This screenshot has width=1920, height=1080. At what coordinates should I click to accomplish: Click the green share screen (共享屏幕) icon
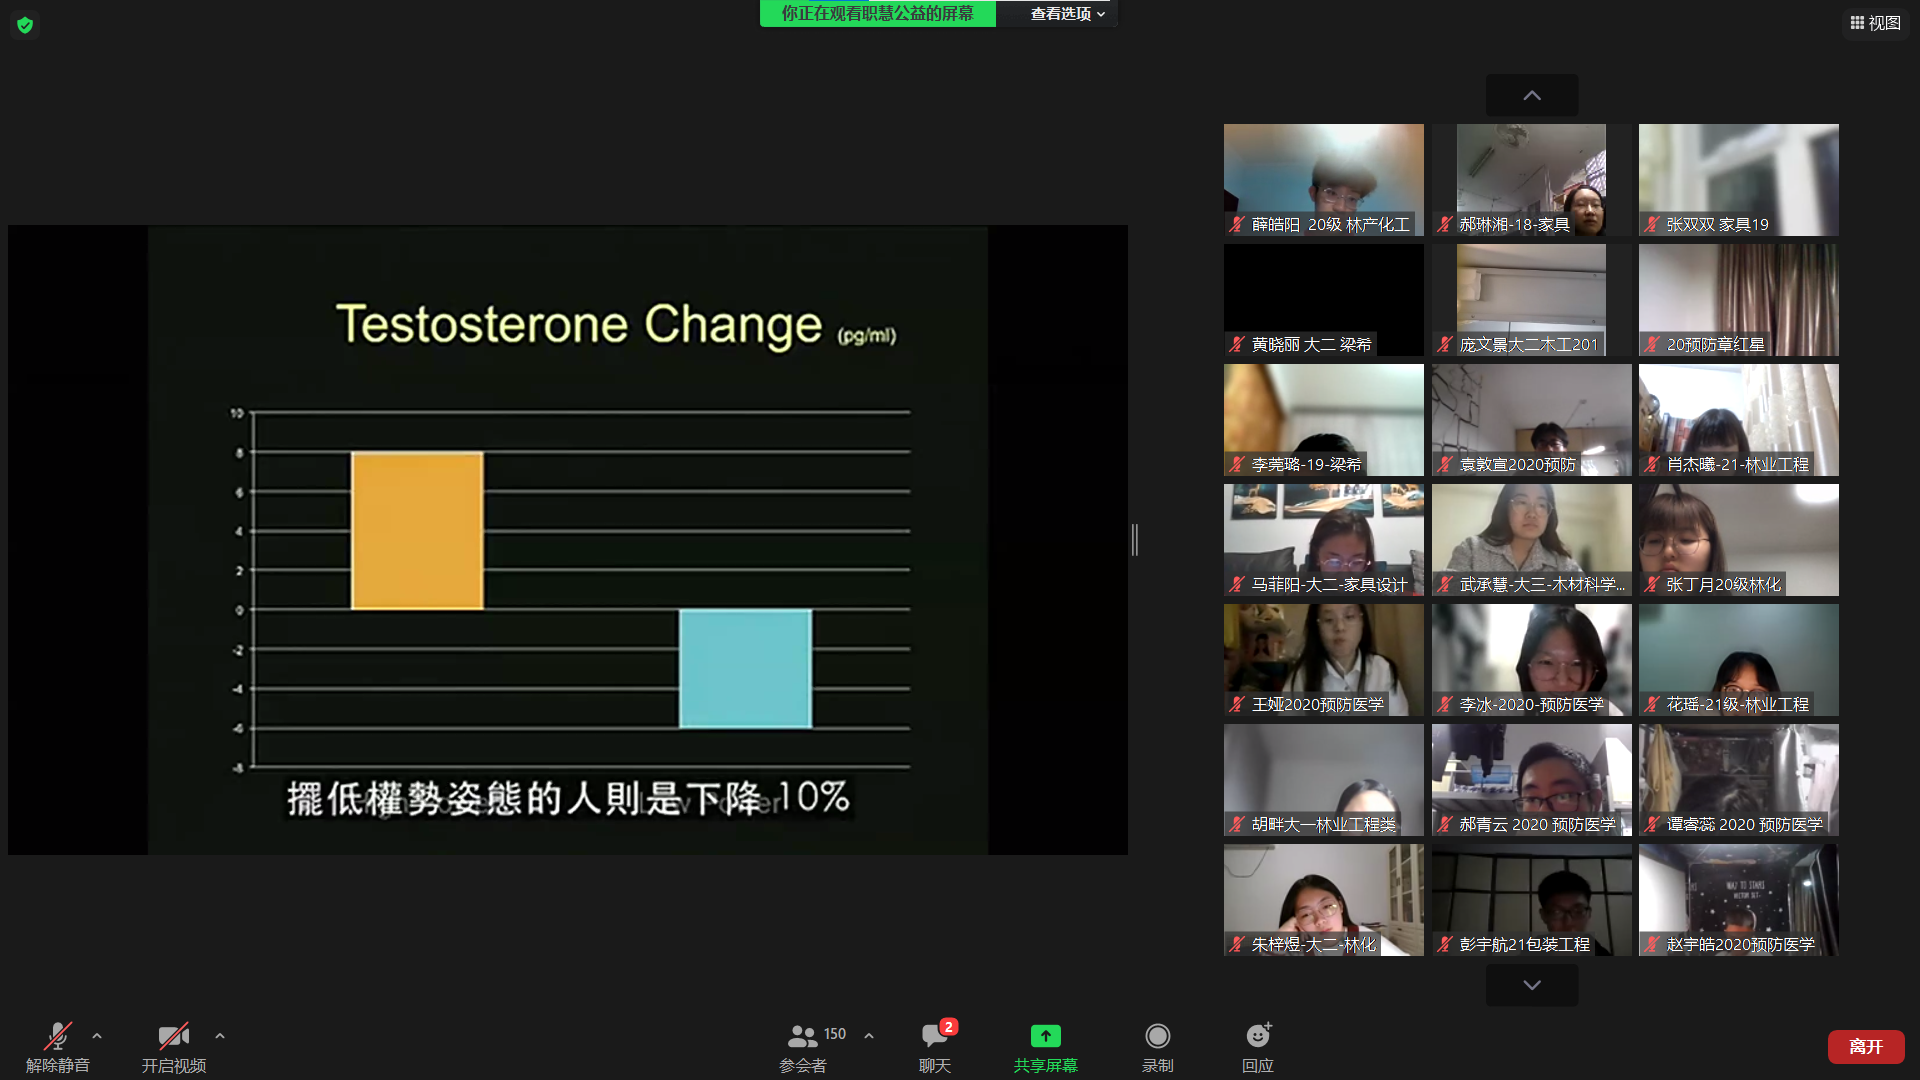tap(1045, 1036)
